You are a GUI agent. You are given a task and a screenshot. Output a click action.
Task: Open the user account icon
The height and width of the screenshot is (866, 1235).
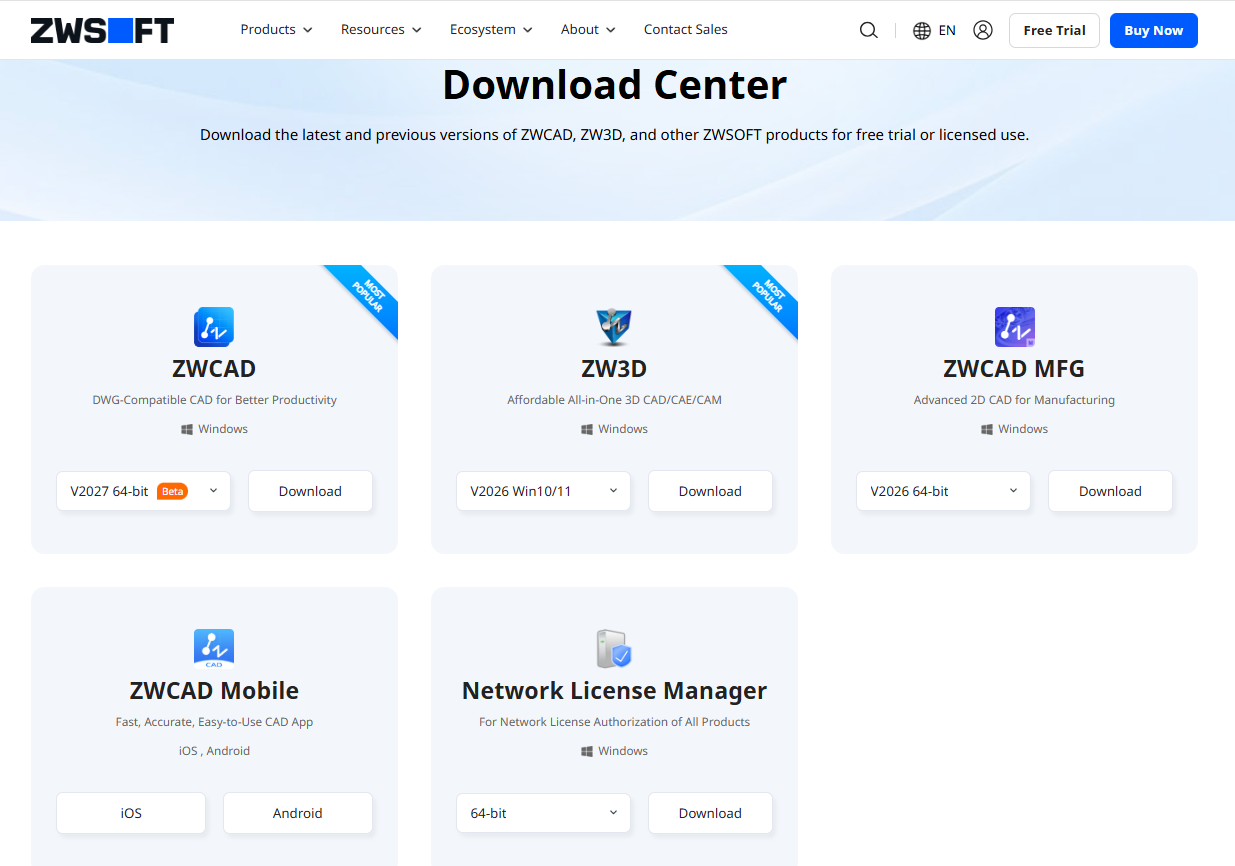coord(983,30)
